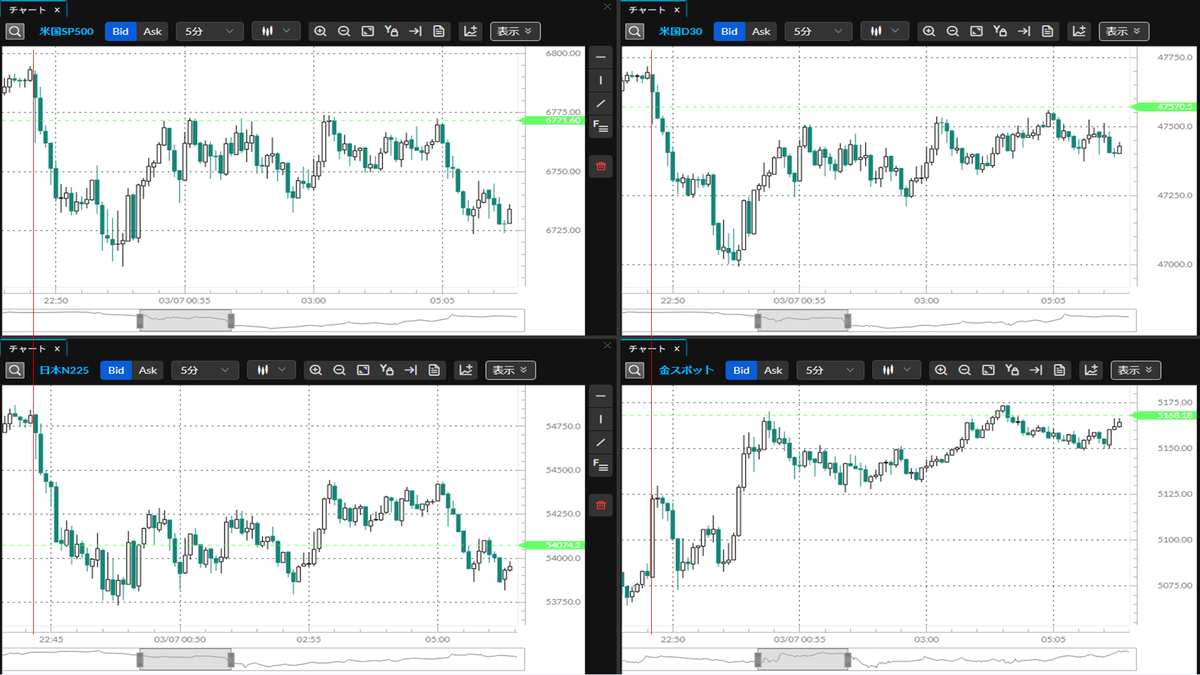The height and width of the screenshot is (675, 1200).
Task: Switch 米国SP500 chart to Ask prices
Action: pyautogui.click(x=152, y=31)
